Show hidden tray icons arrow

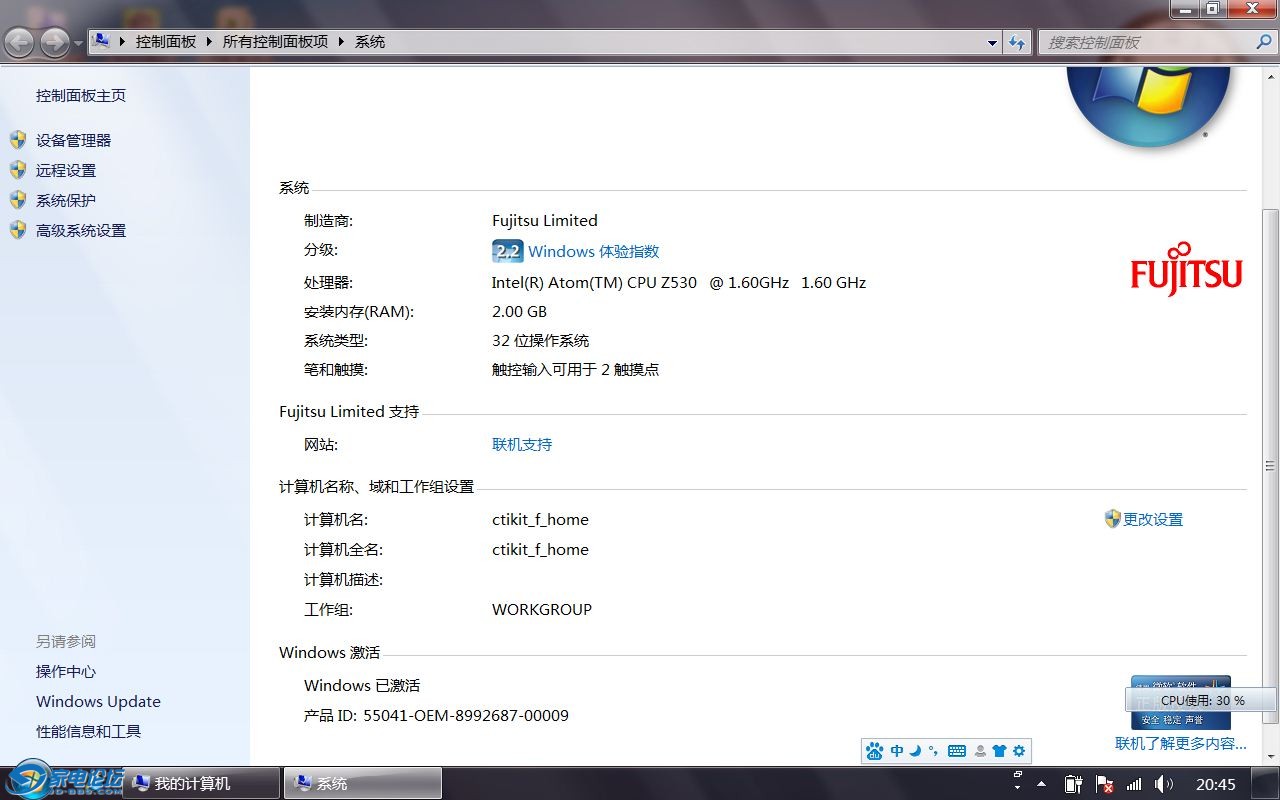(x=1041, y=784)
